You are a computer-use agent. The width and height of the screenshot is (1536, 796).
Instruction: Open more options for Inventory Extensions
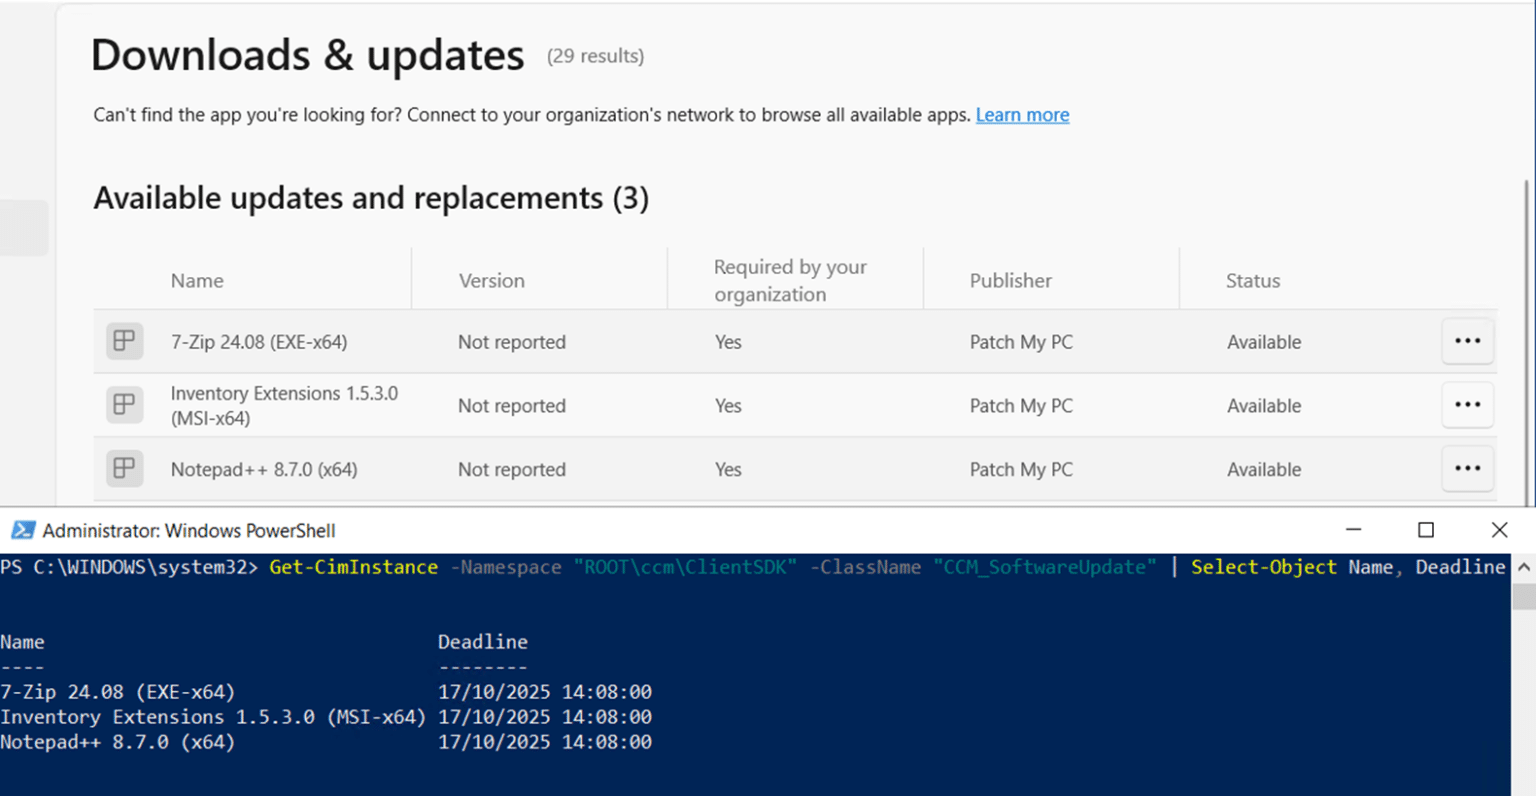(1467, 405)
